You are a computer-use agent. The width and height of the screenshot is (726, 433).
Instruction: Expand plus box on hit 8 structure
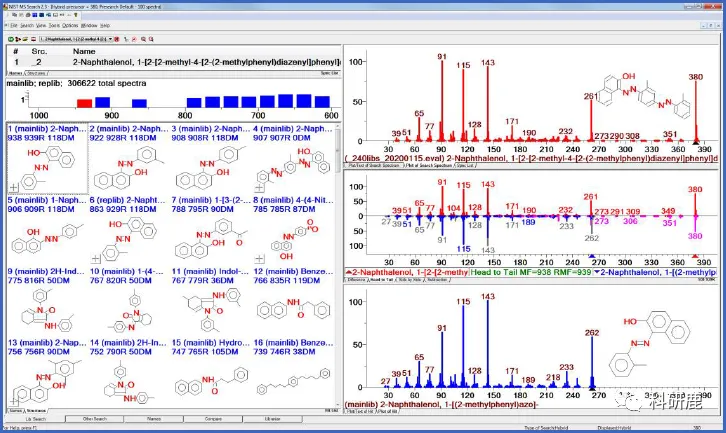click(259, 259)
